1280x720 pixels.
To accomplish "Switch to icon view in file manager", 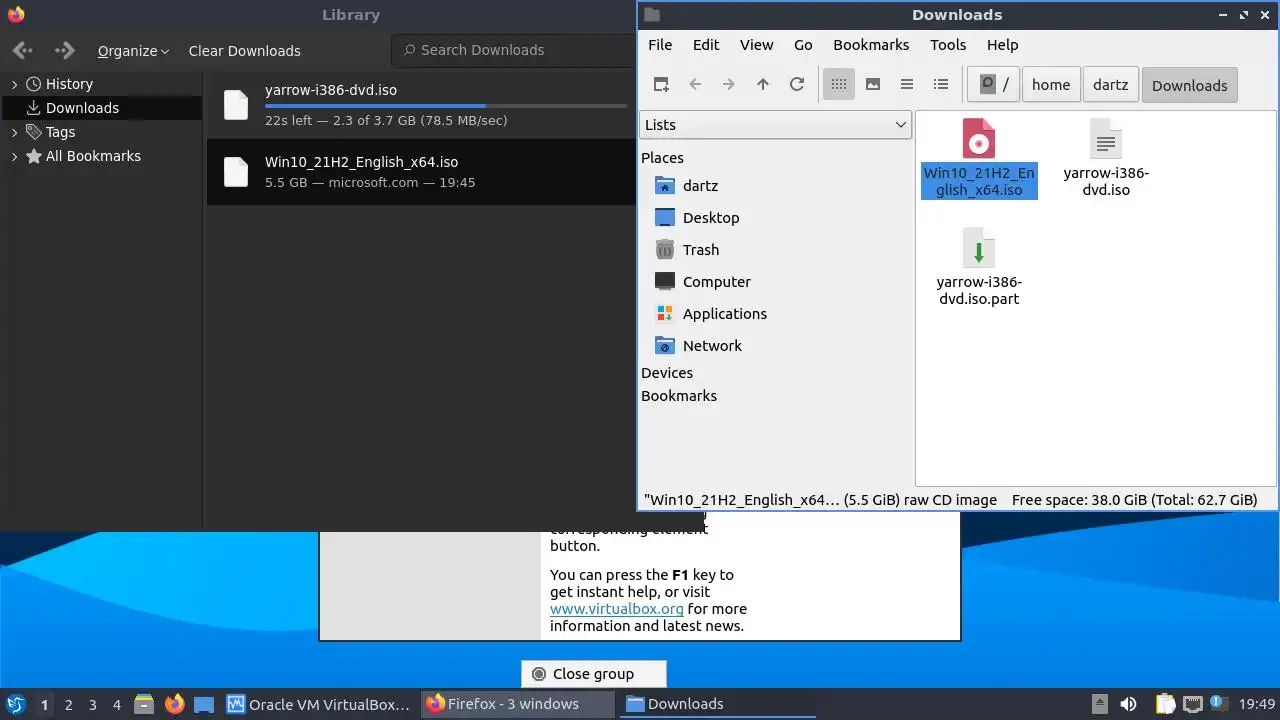I will [x=839, y=85].
